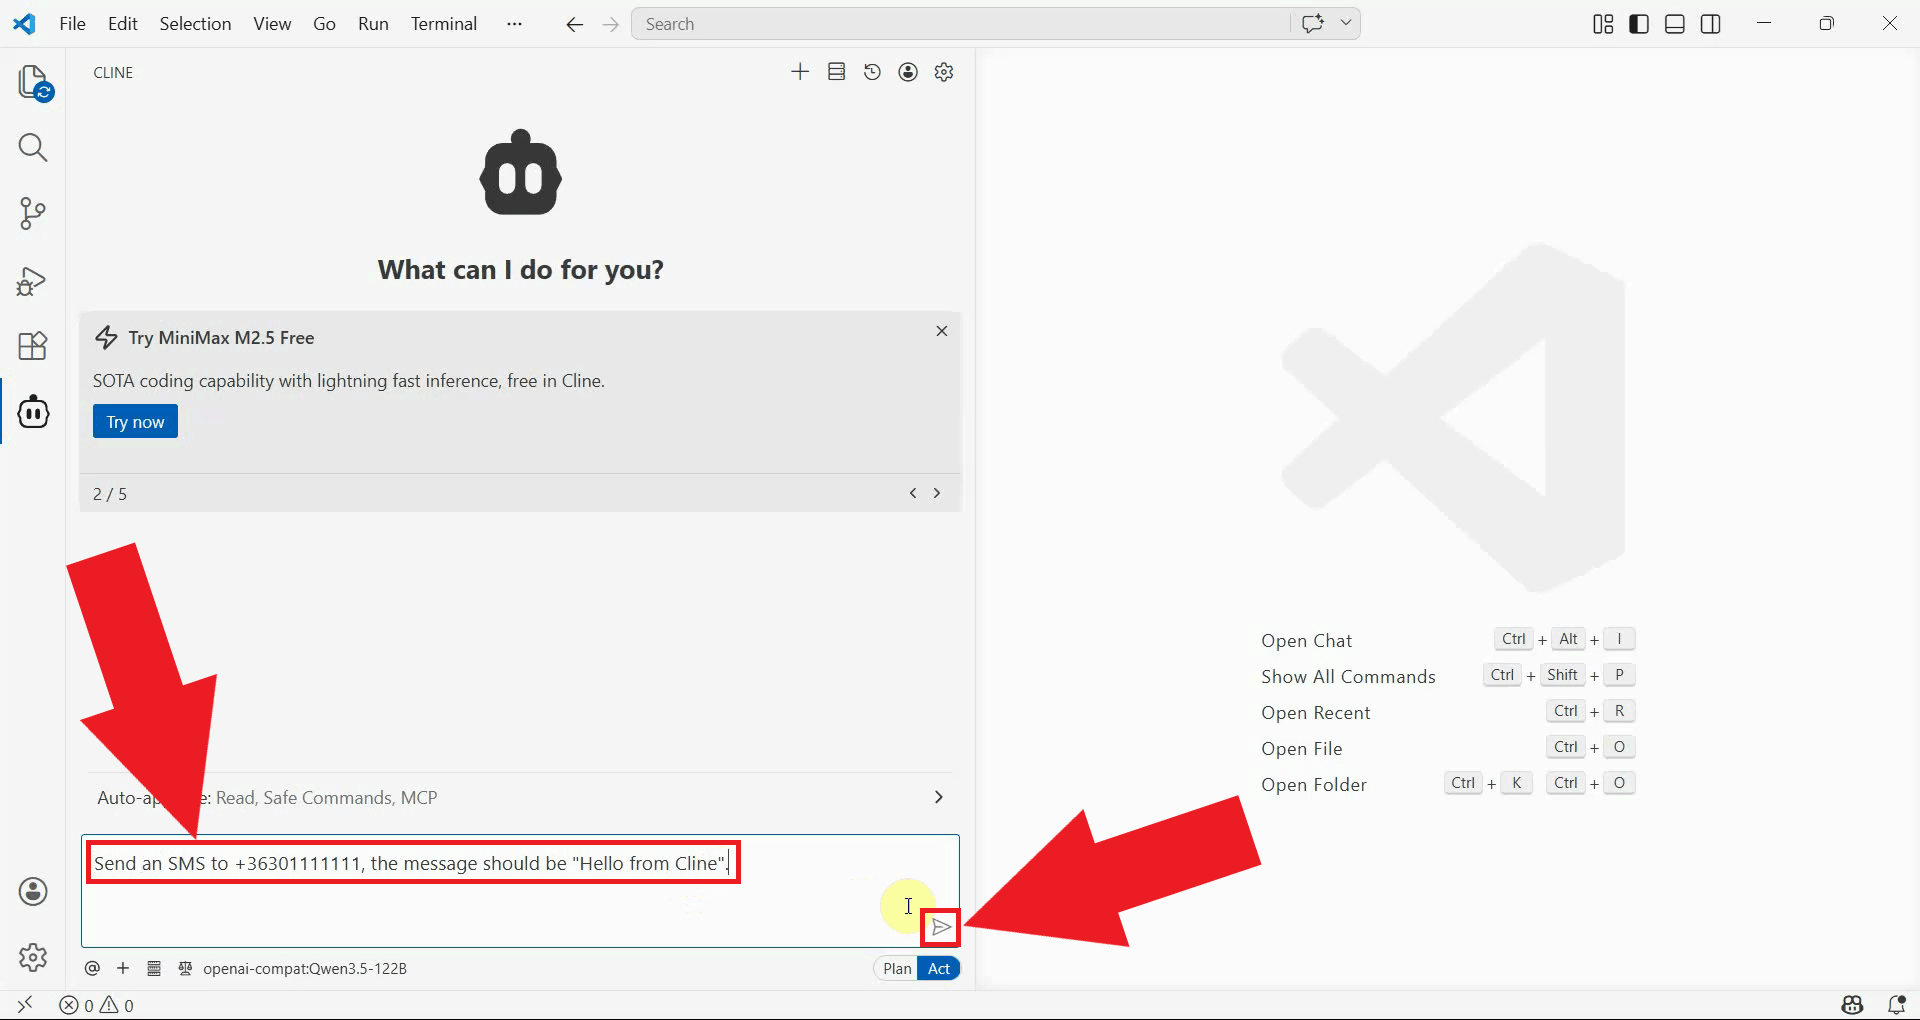Open the Manage gear in the activity bar
The image size is (1920, 1020).
[33, 957]
